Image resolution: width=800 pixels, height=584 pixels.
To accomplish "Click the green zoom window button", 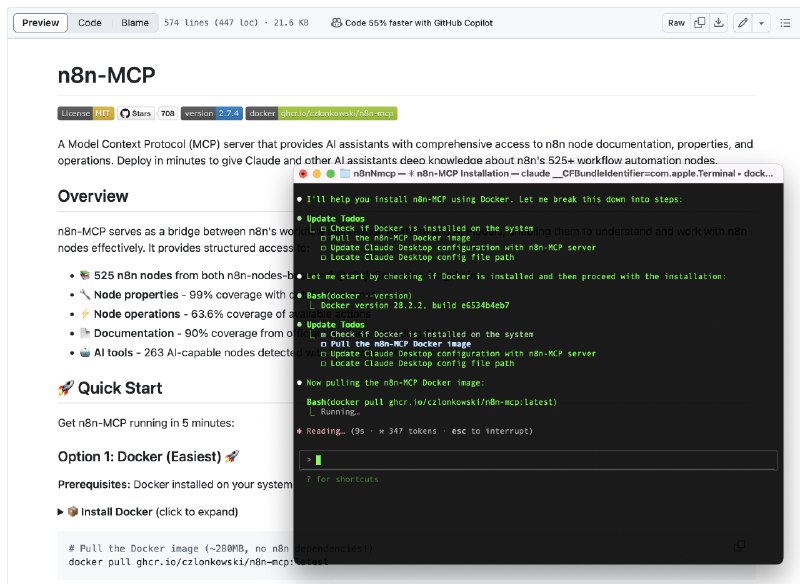I will click(330, 174).
